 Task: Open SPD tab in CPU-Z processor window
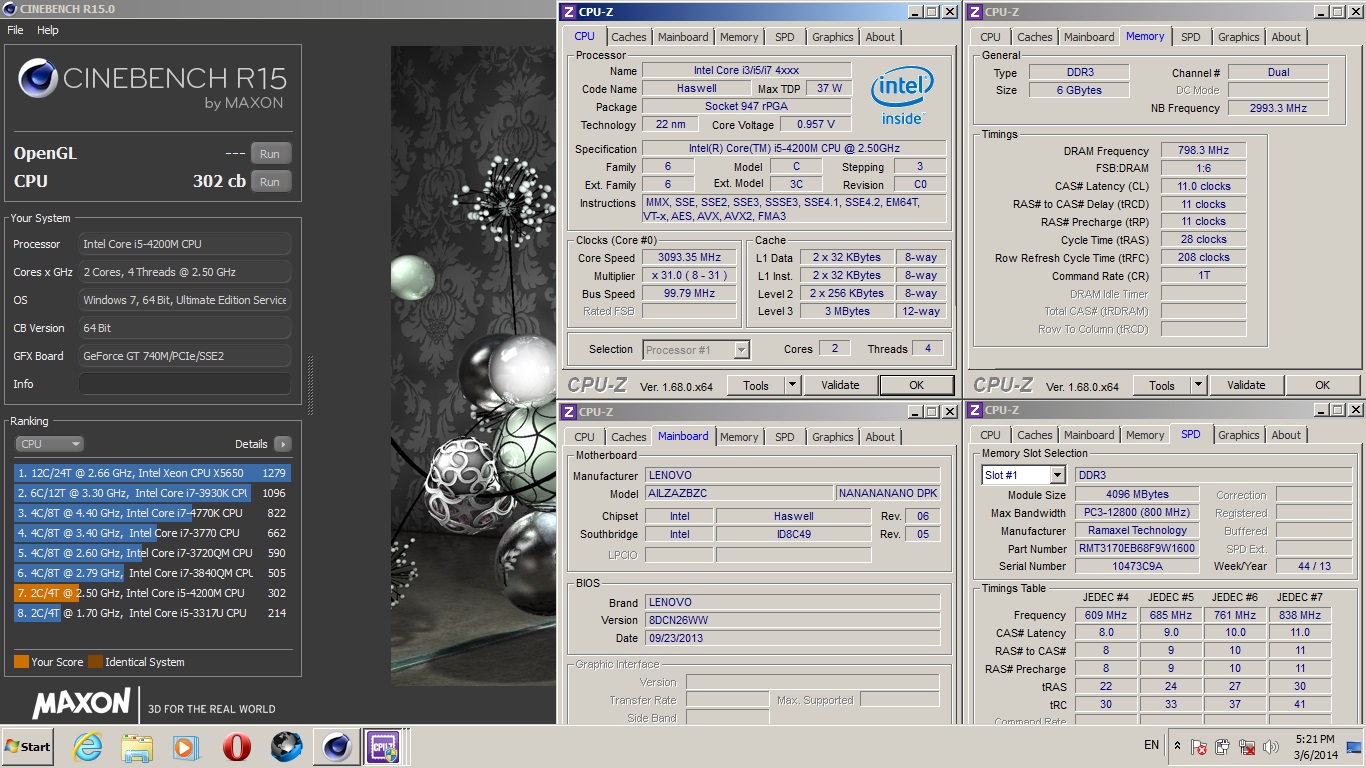[x=785, y=37]
